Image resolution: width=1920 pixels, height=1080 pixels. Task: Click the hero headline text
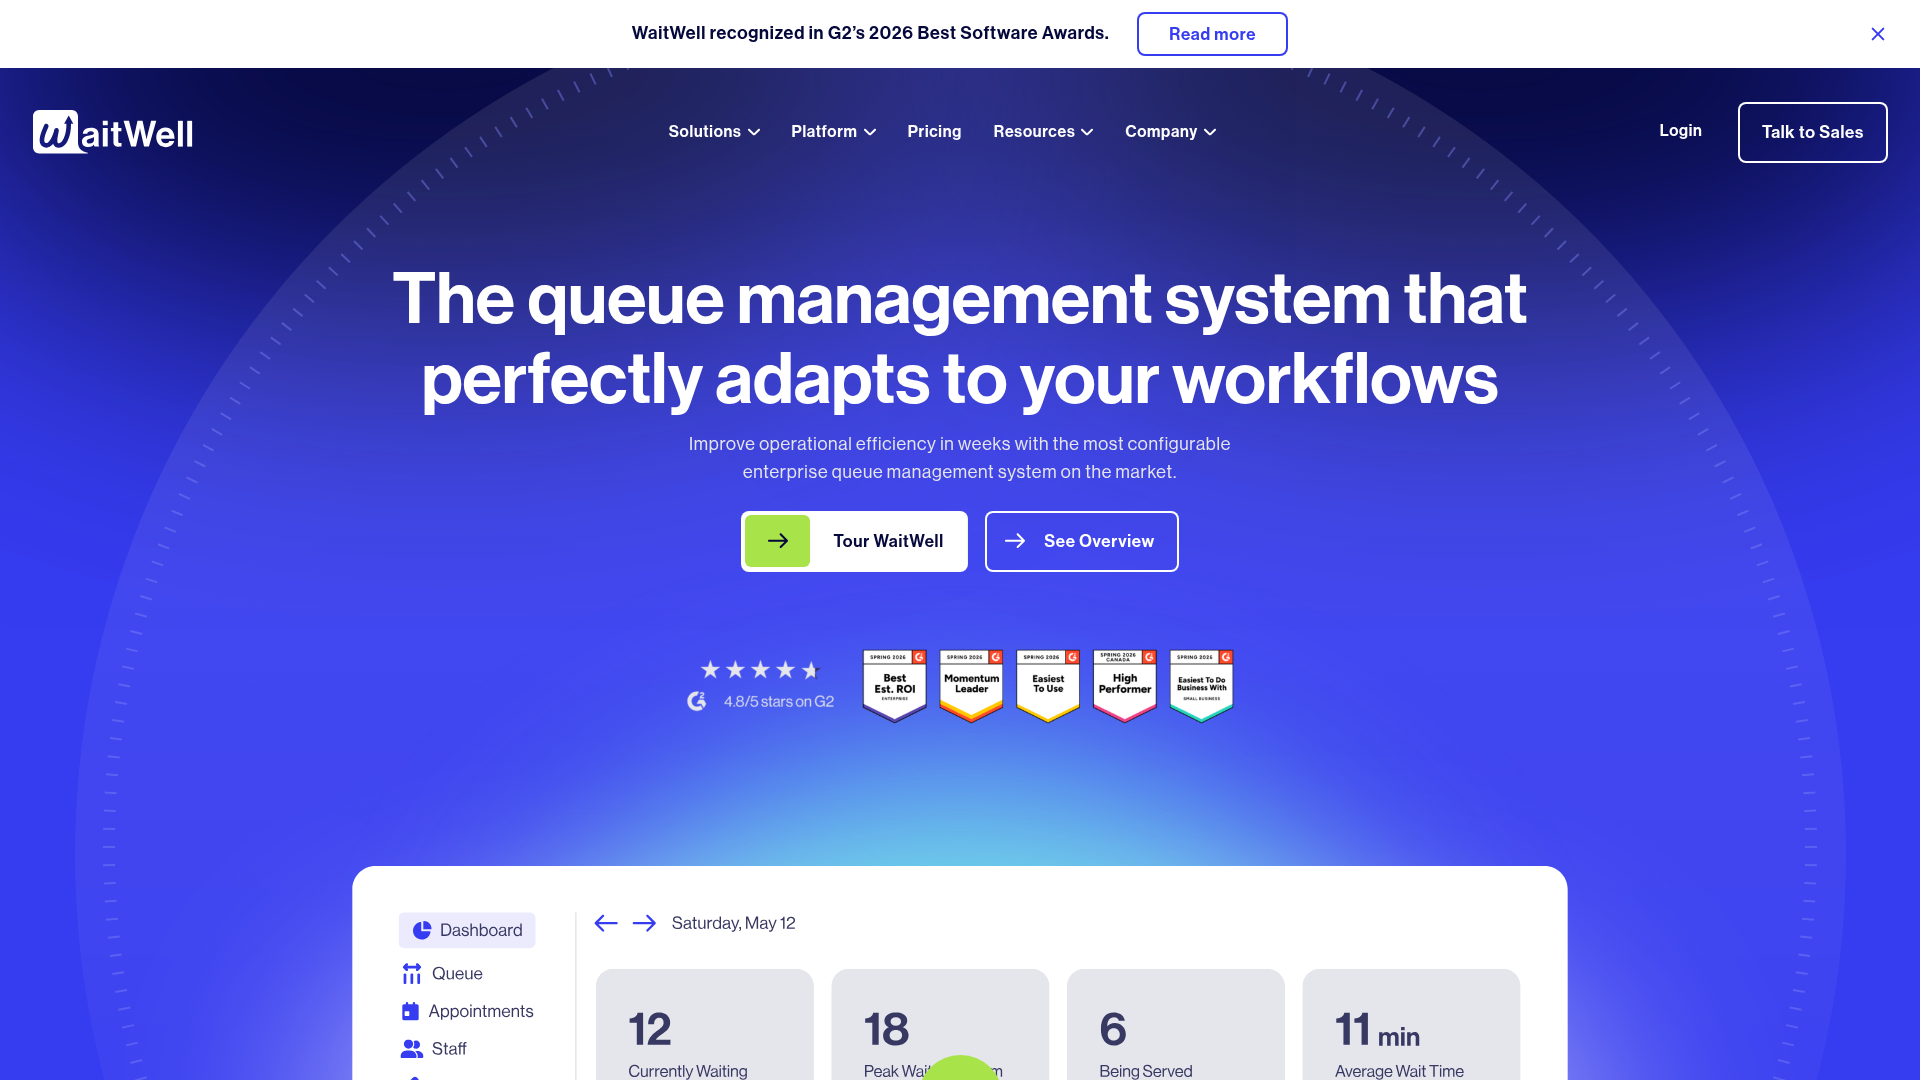[x=960, y=339]
